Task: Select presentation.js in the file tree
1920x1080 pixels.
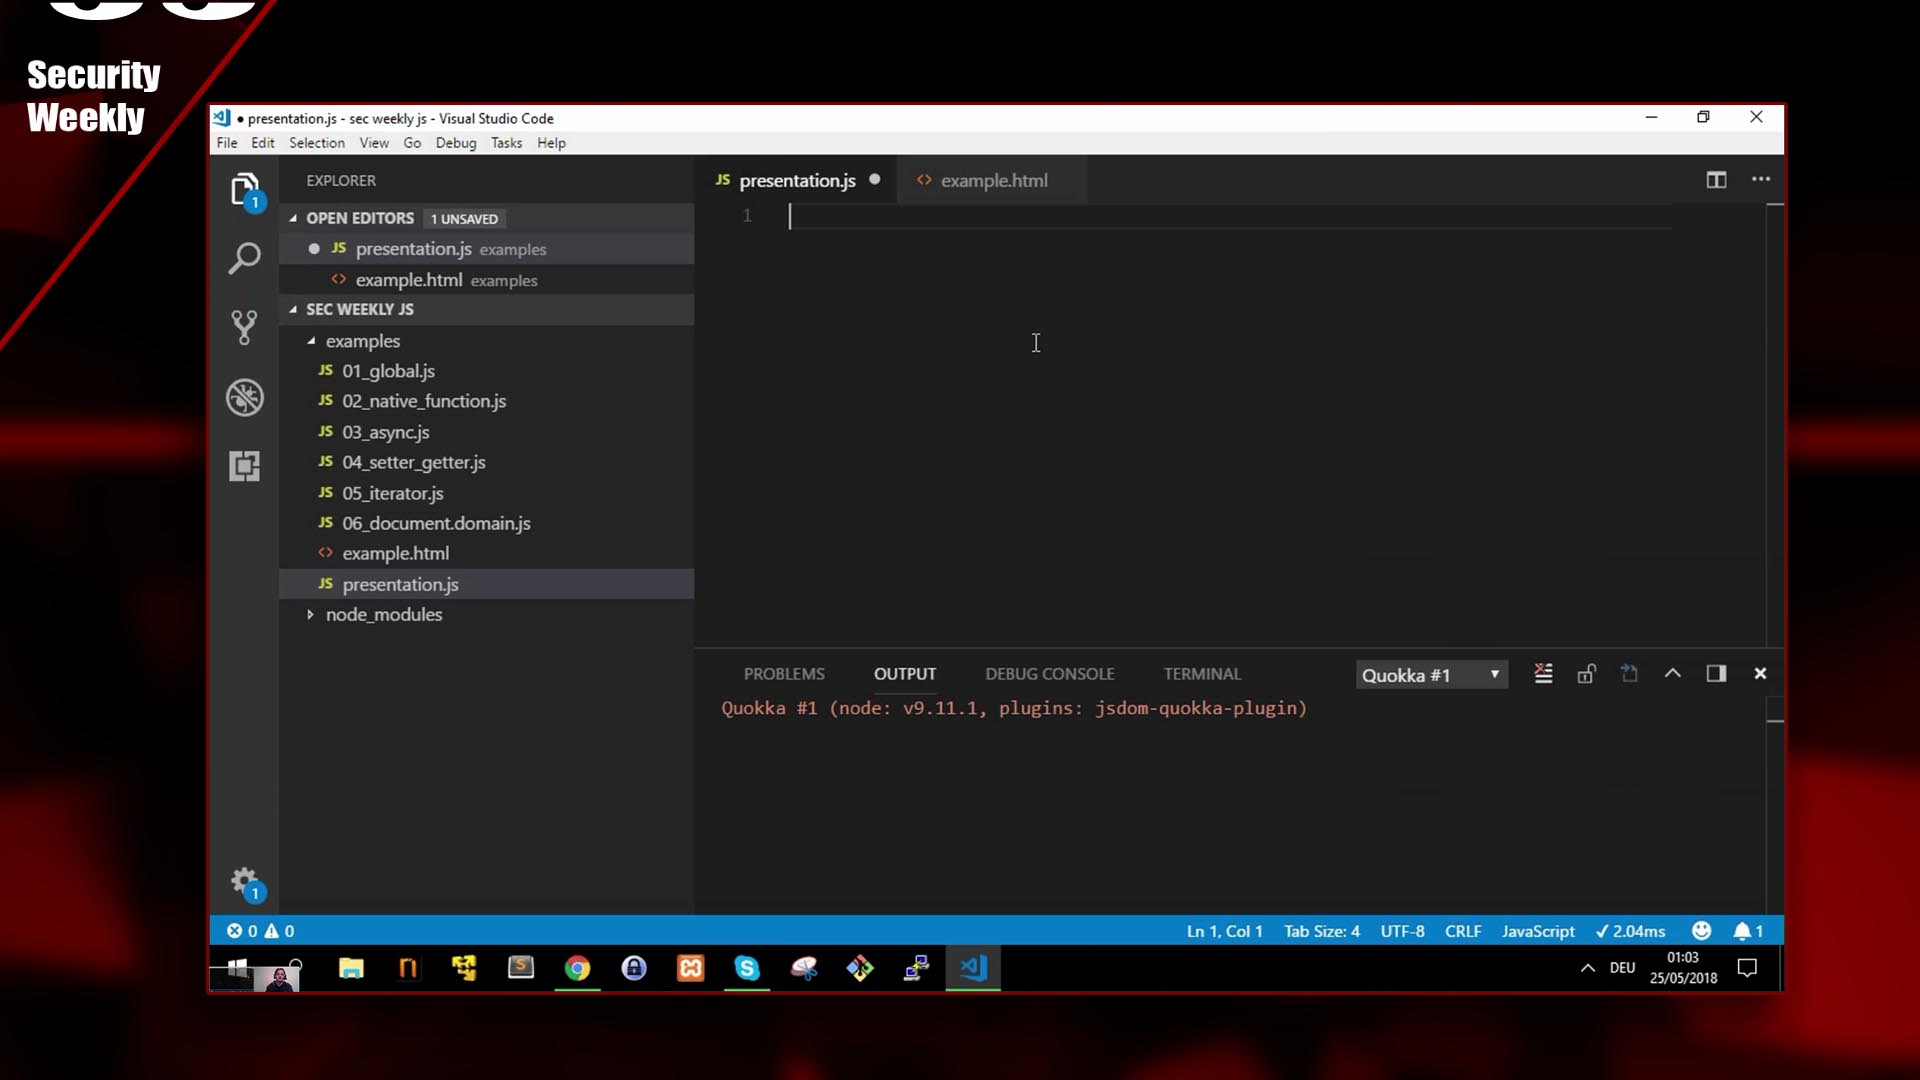Action: coord(486,584)
